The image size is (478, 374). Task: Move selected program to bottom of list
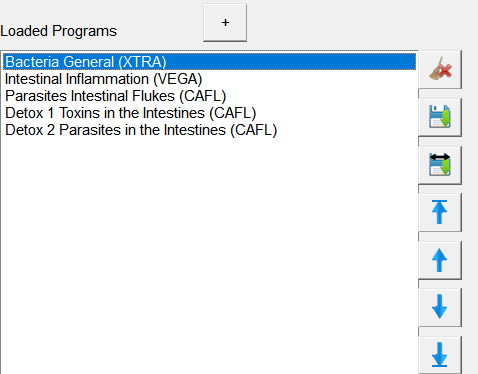(x=440, y=355)
